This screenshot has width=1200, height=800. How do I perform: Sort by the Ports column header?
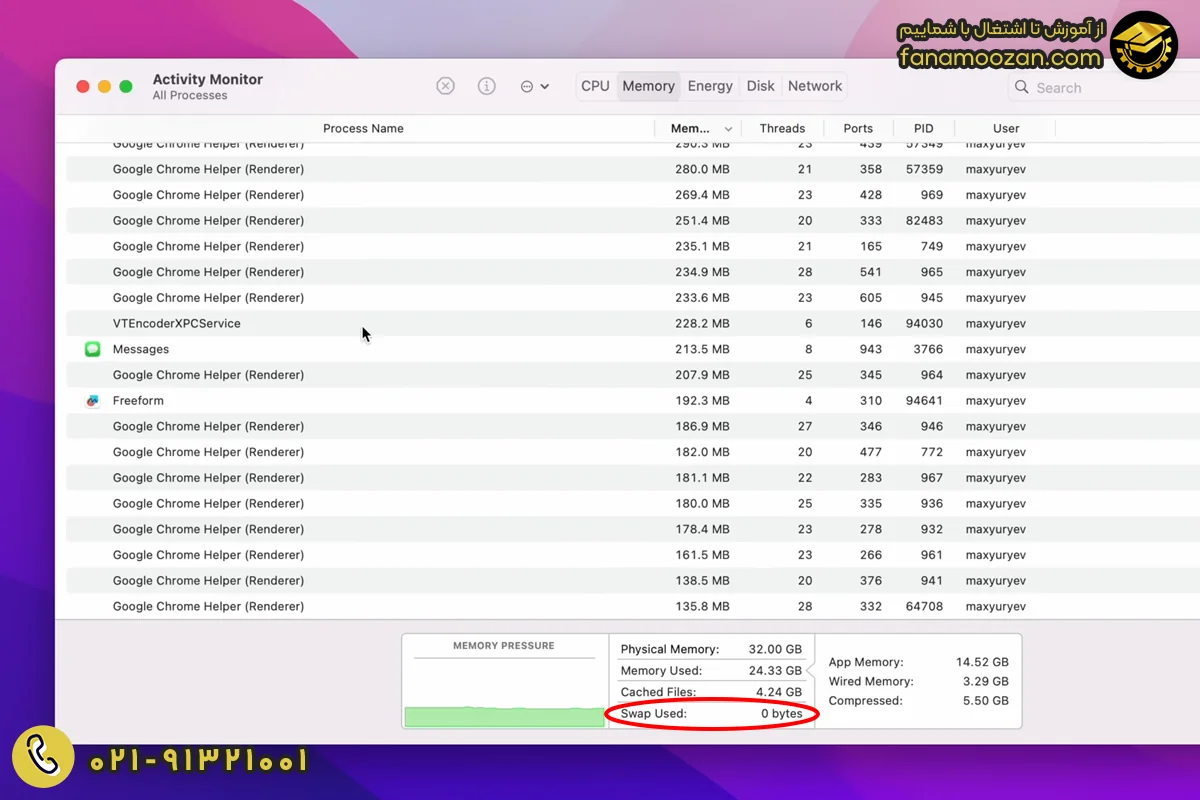[x=858, y=128]
